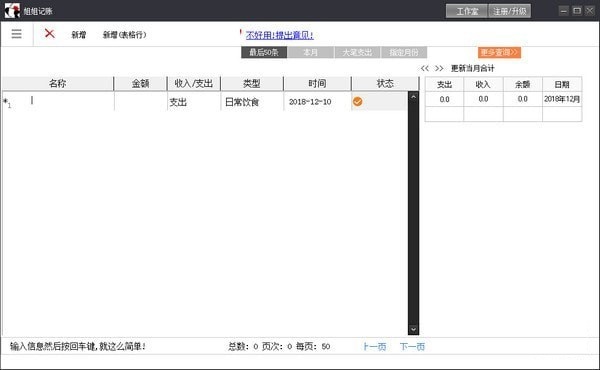Click the 新增 toolbar button
Viewport: 600px width, 370px height.
tap(79, 35)
